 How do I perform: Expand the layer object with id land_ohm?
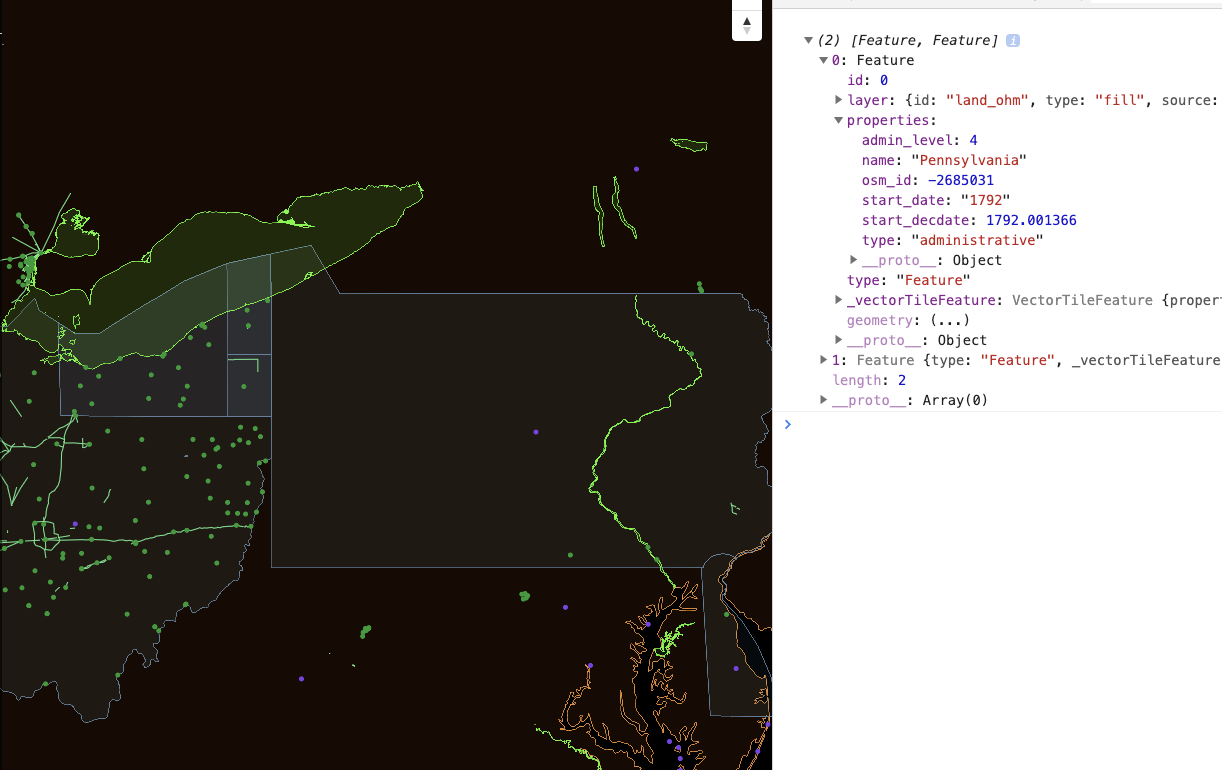838,100
